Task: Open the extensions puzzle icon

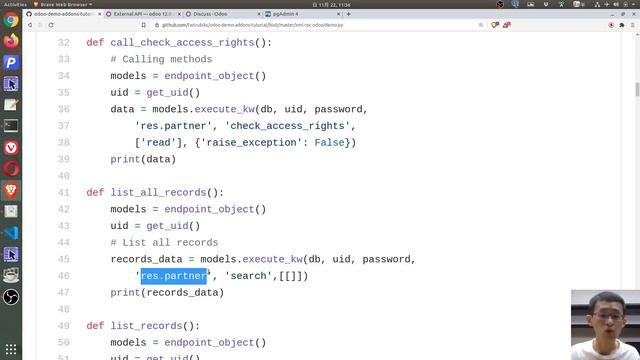Action: 622,25
